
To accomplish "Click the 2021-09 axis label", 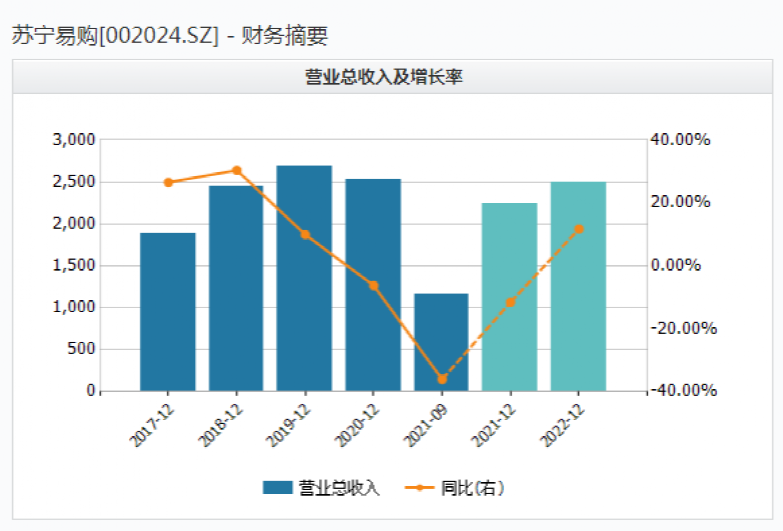I will [426, 425].
